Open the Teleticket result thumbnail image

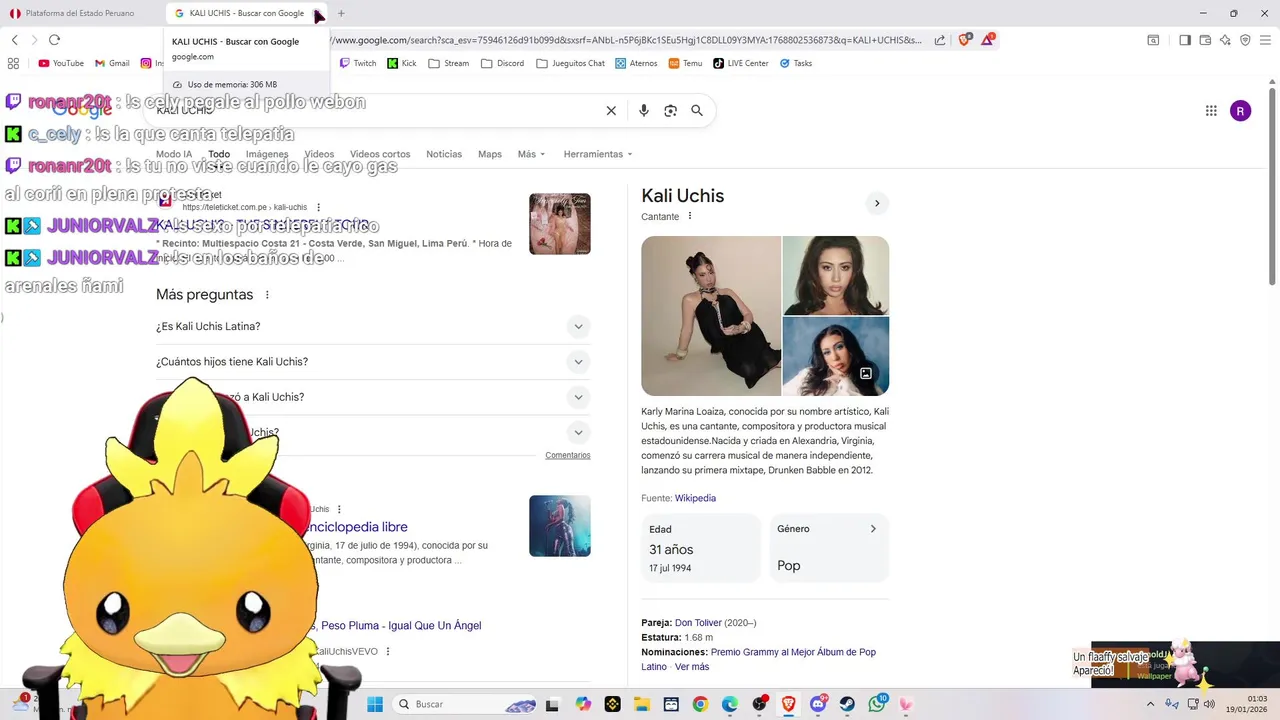560,224
